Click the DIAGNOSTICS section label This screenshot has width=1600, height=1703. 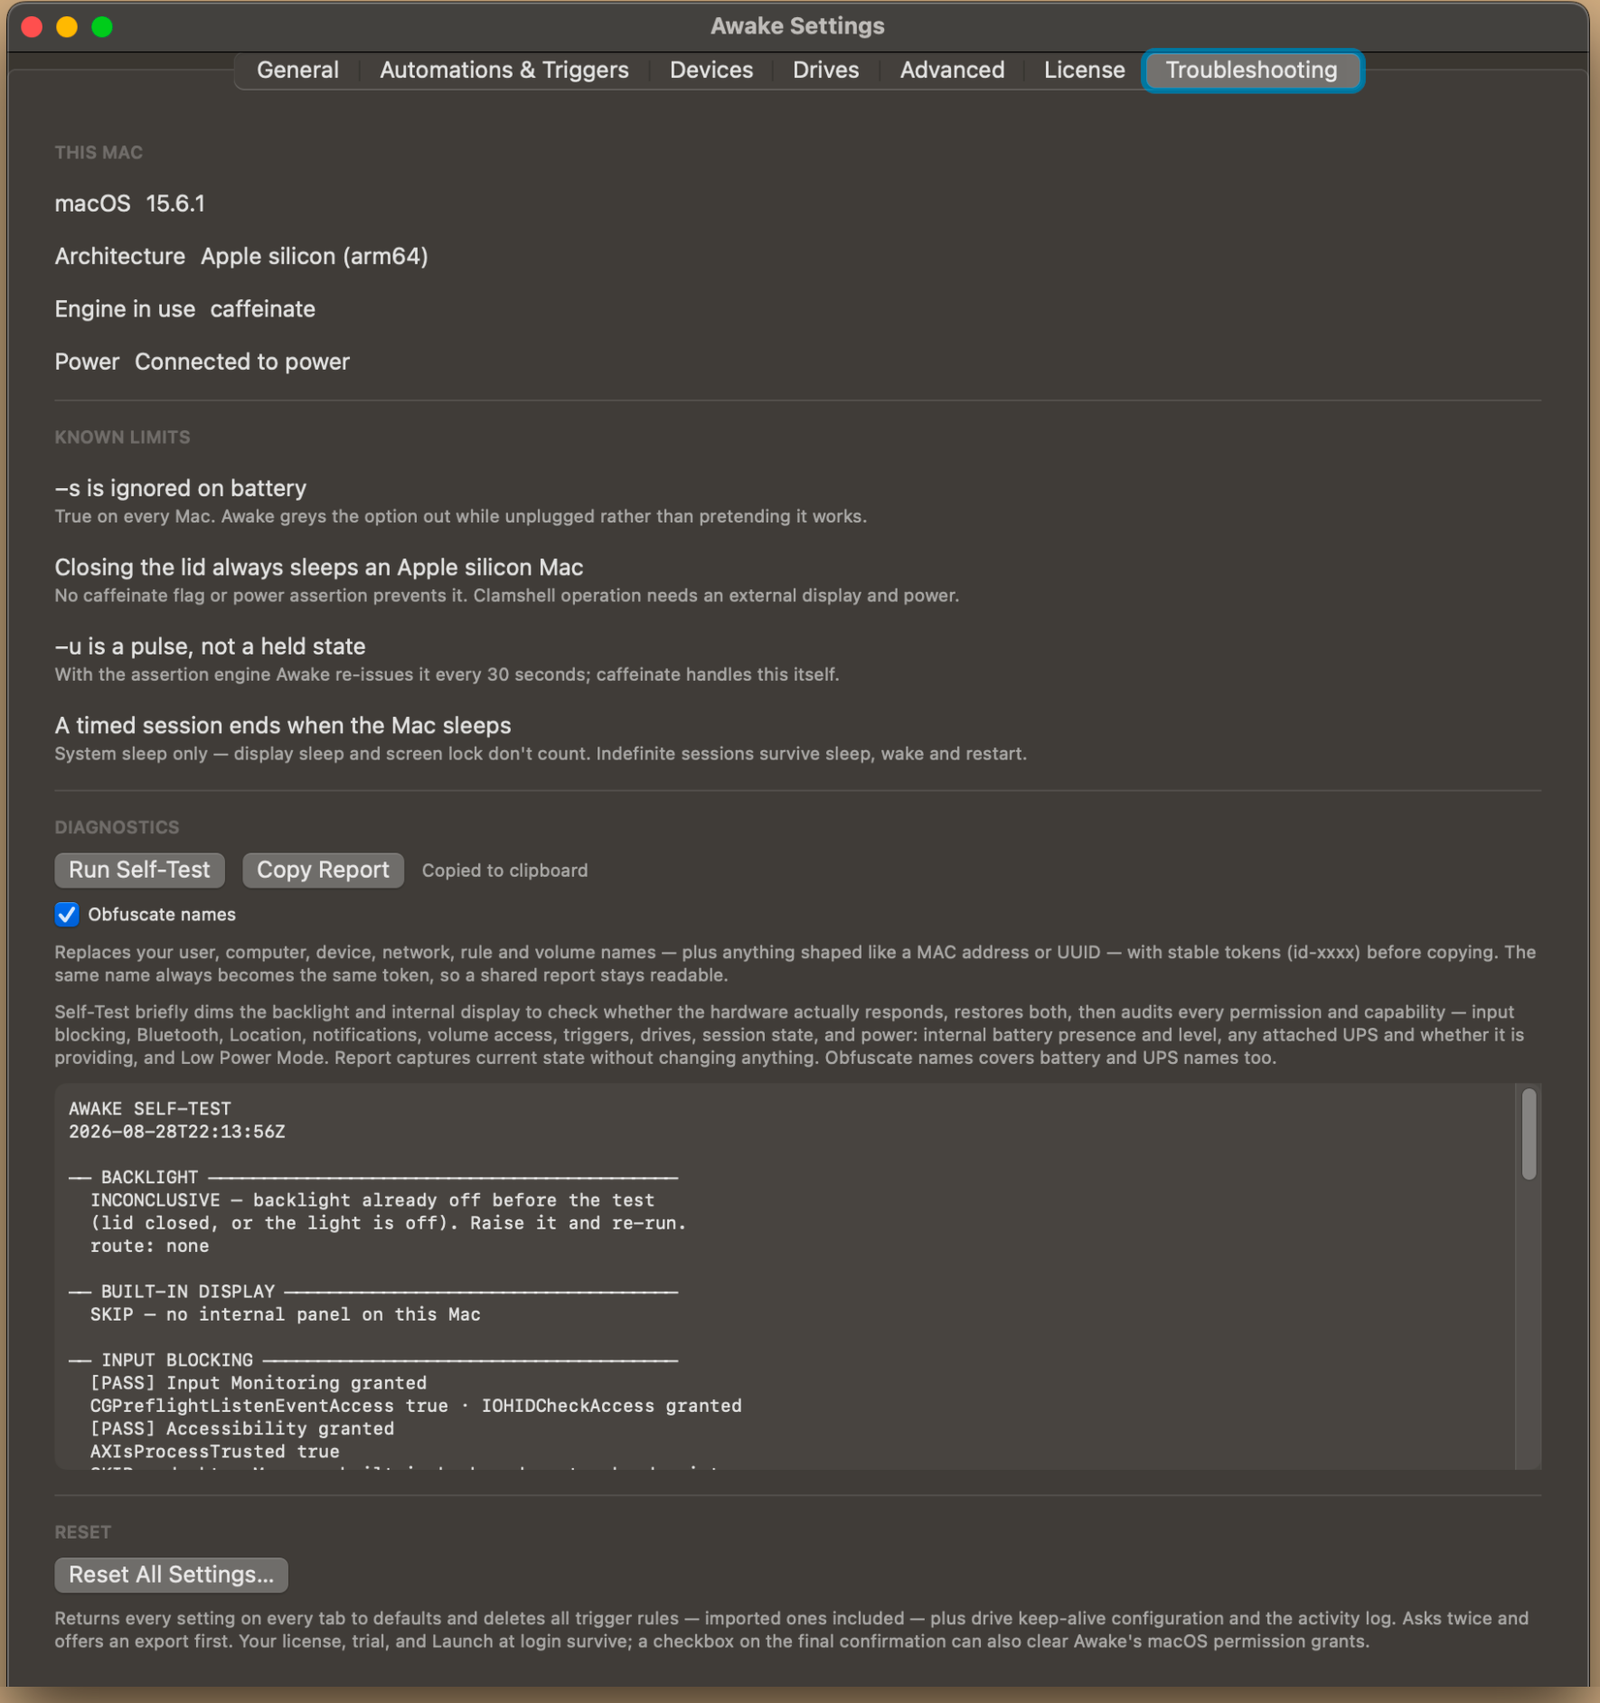pyautogui.click(x=117, y=827)
